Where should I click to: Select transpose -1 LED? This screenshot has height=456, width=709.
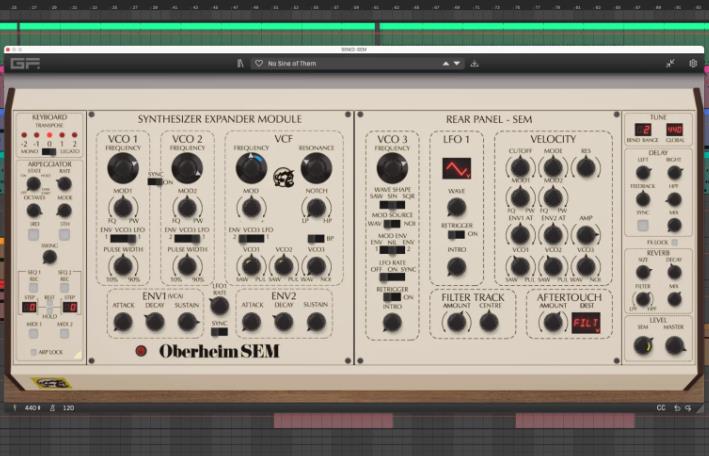tap(37, 135)
